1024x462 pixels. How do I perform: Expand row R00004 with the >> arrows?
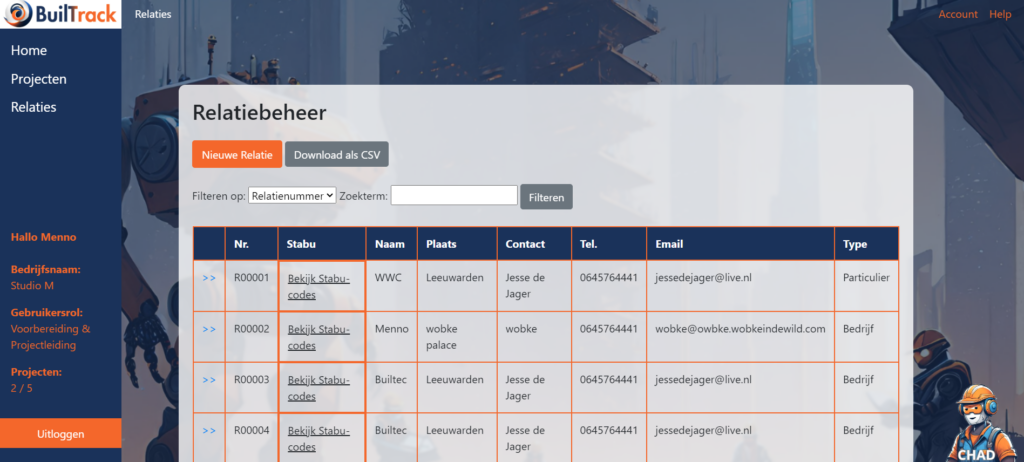coord(209,431)
